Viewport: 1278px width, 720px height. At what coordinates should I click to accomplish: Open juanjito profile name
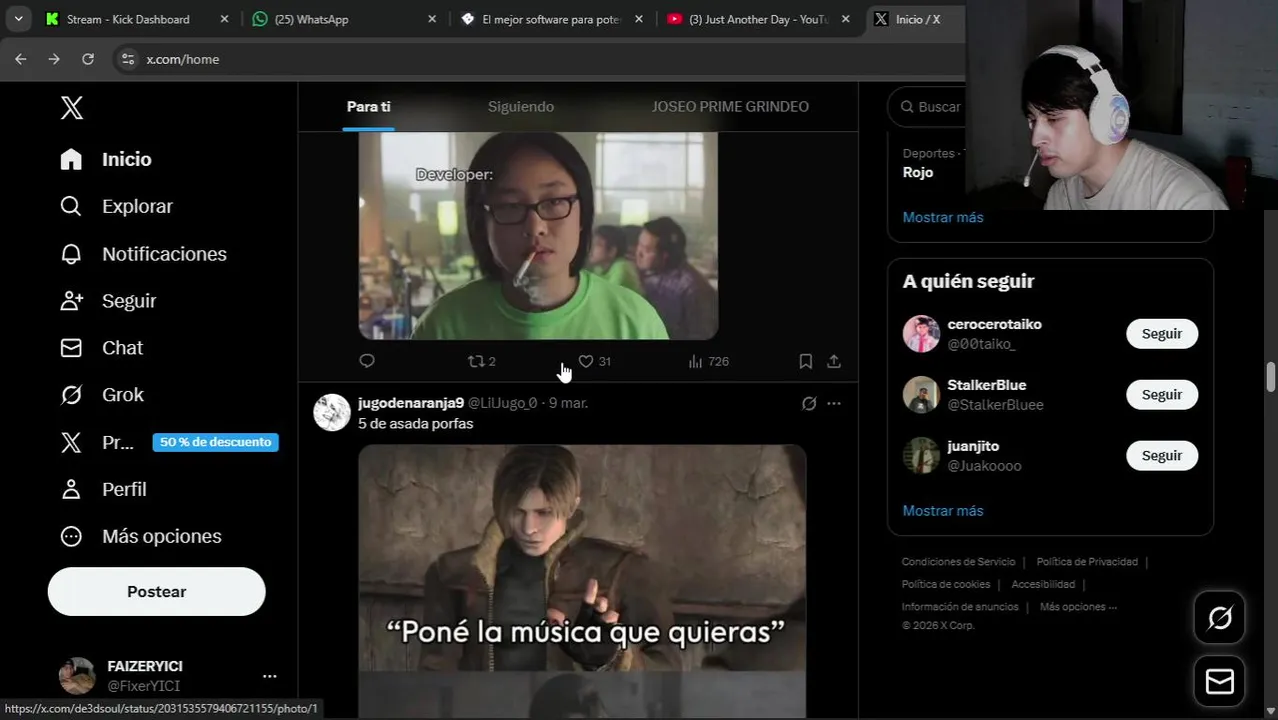[x=973, y=446]
